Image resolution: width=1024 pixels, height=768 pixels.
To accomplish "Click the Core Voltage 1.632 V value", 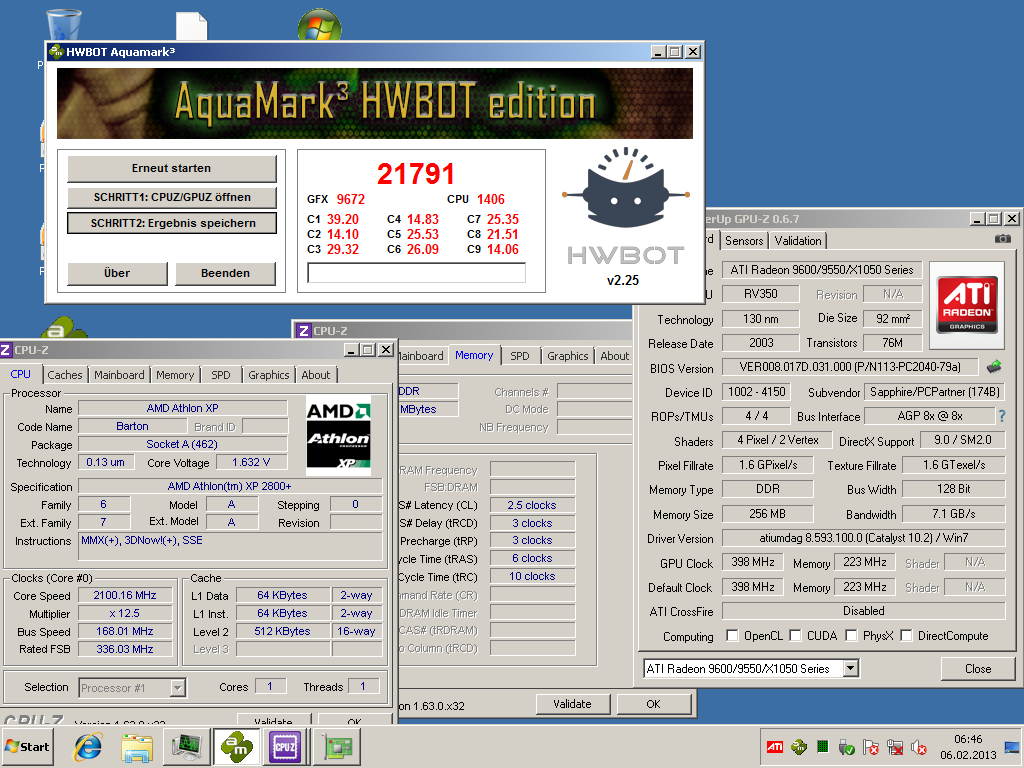I will click(x=251, y=462).
